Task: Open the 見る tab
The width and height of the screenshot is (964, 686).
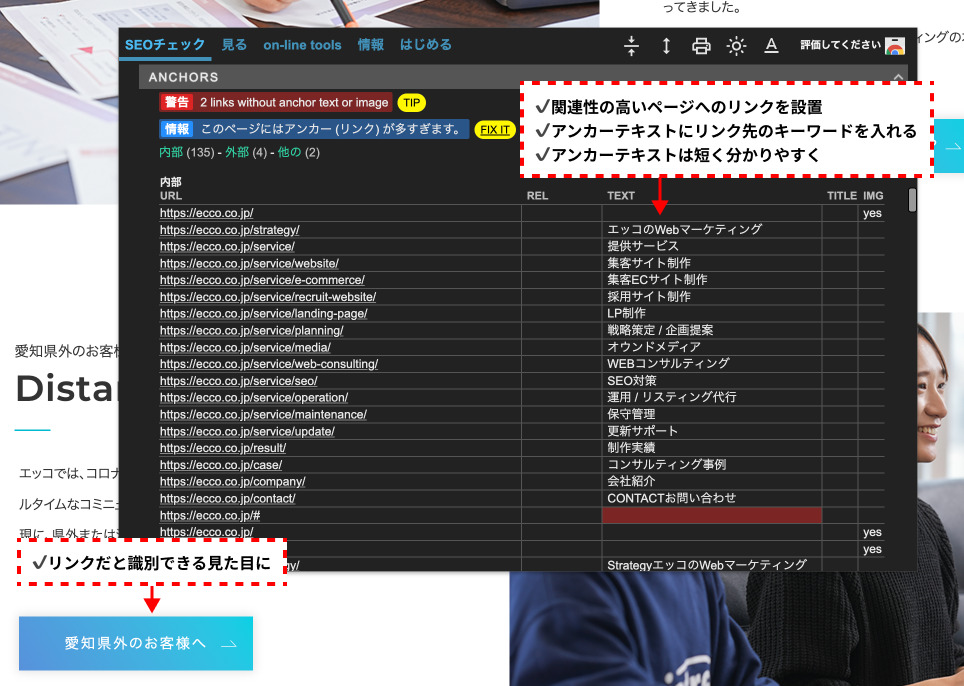Action: [x=234, y=45]
